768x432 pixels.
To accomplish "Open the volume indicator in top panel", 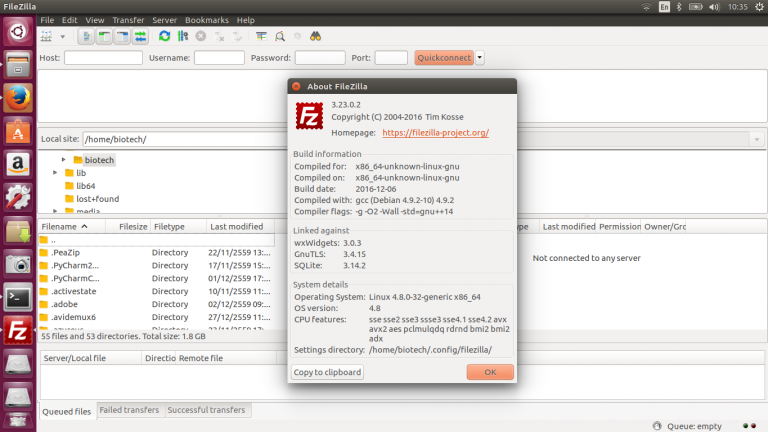I will [x=714, y=7].
